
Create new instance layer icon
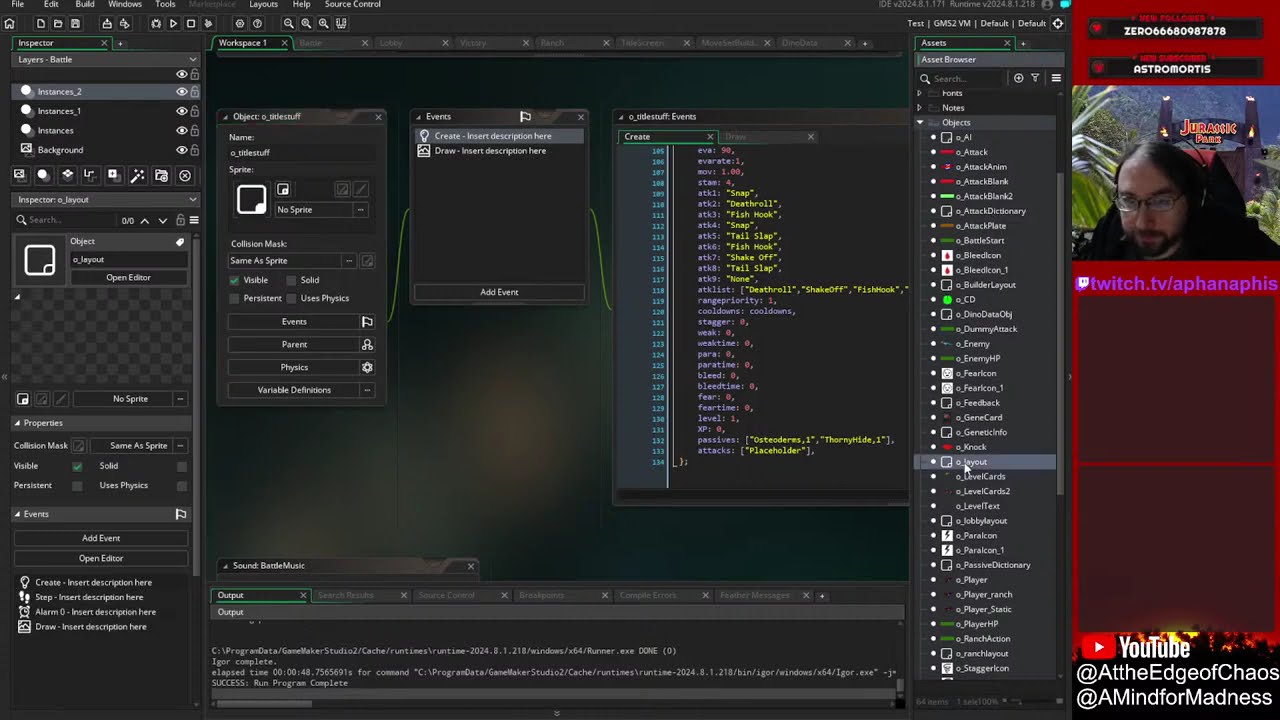(x=43, y=175)
